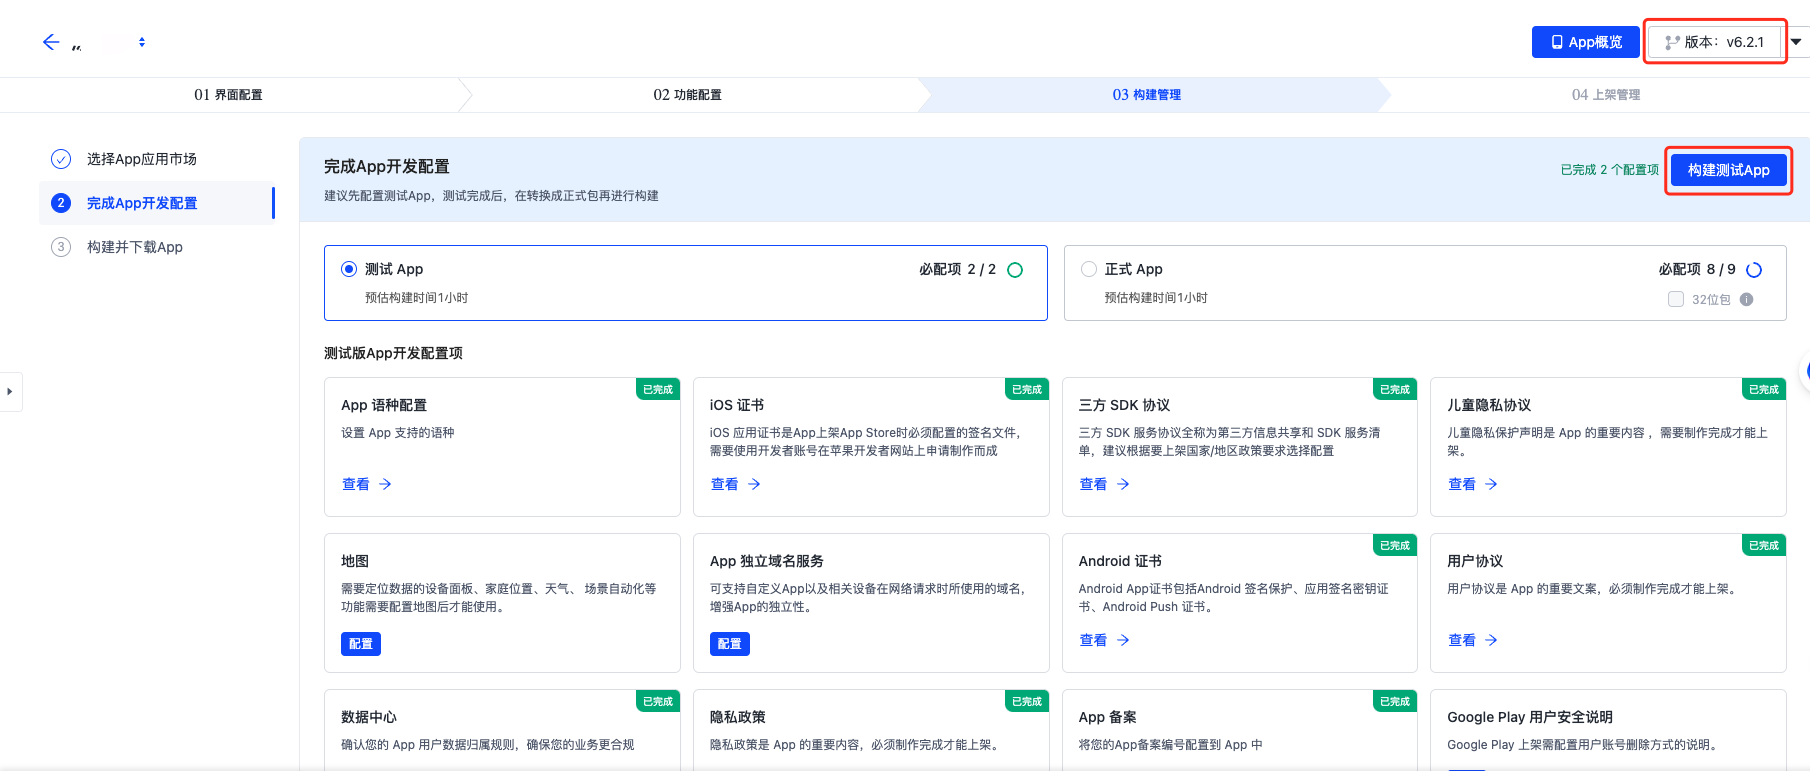Click the info icon beside 32位包
1810x774 pixels.
coord(1747,299)
